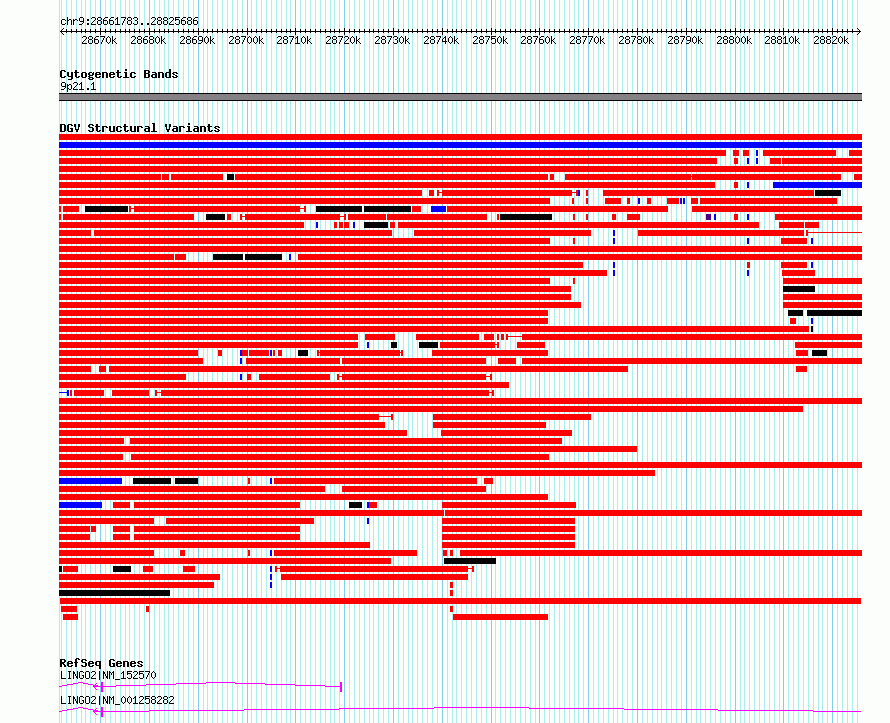Click the 28730k ruler label
Viewport: 890px width, 723px height.
coord(392,40)
